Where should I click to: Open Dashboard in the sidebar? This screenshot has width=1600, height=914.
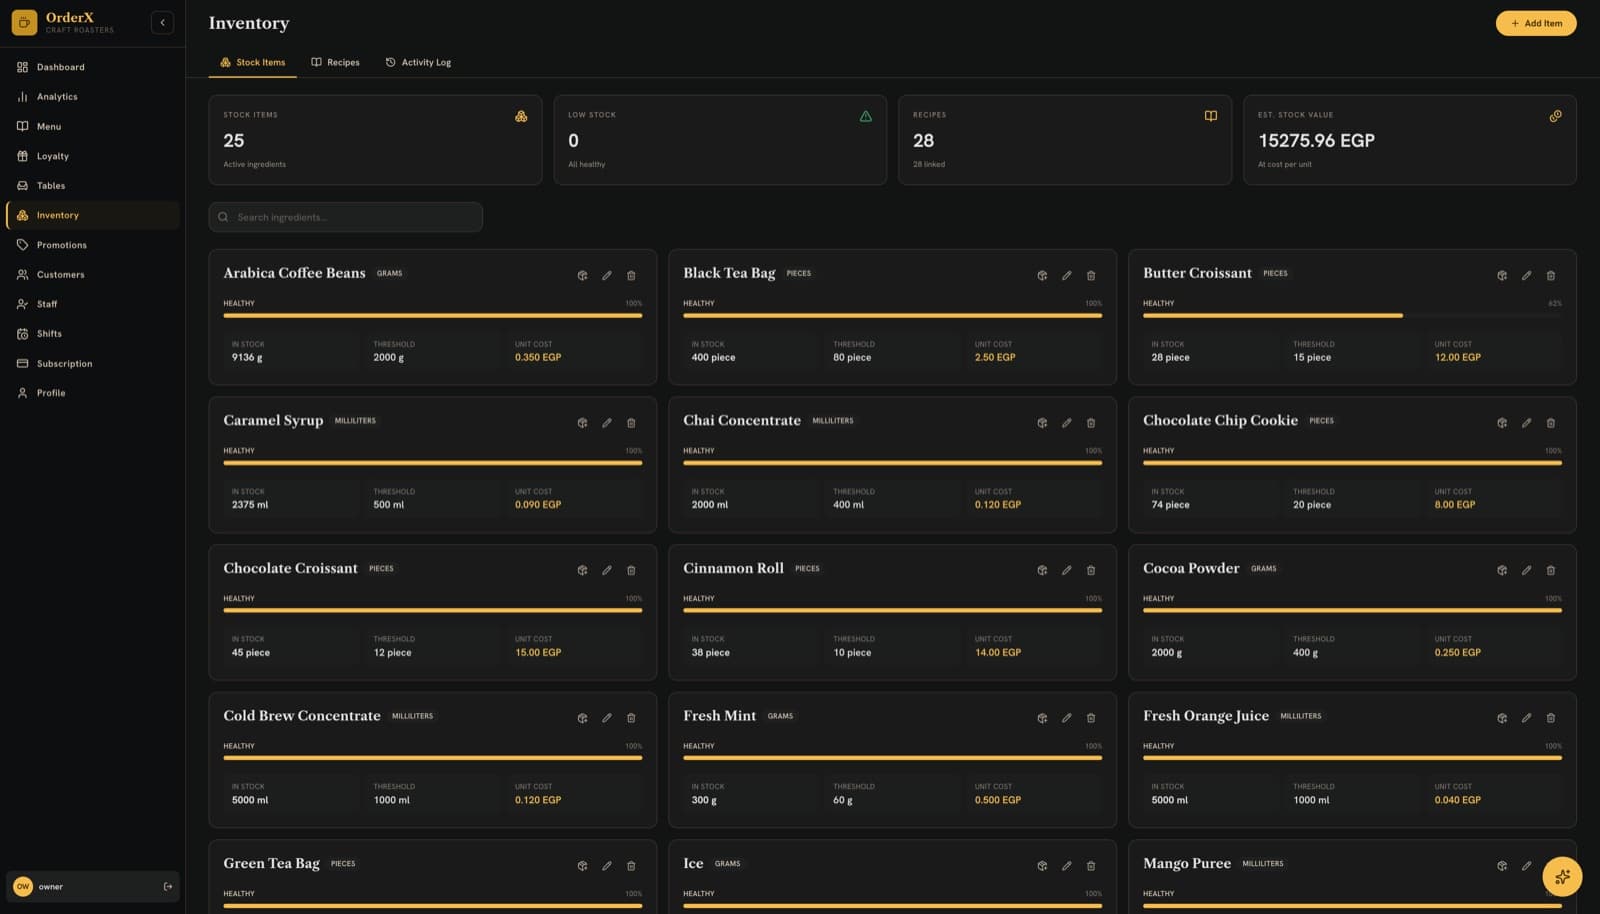92,67
